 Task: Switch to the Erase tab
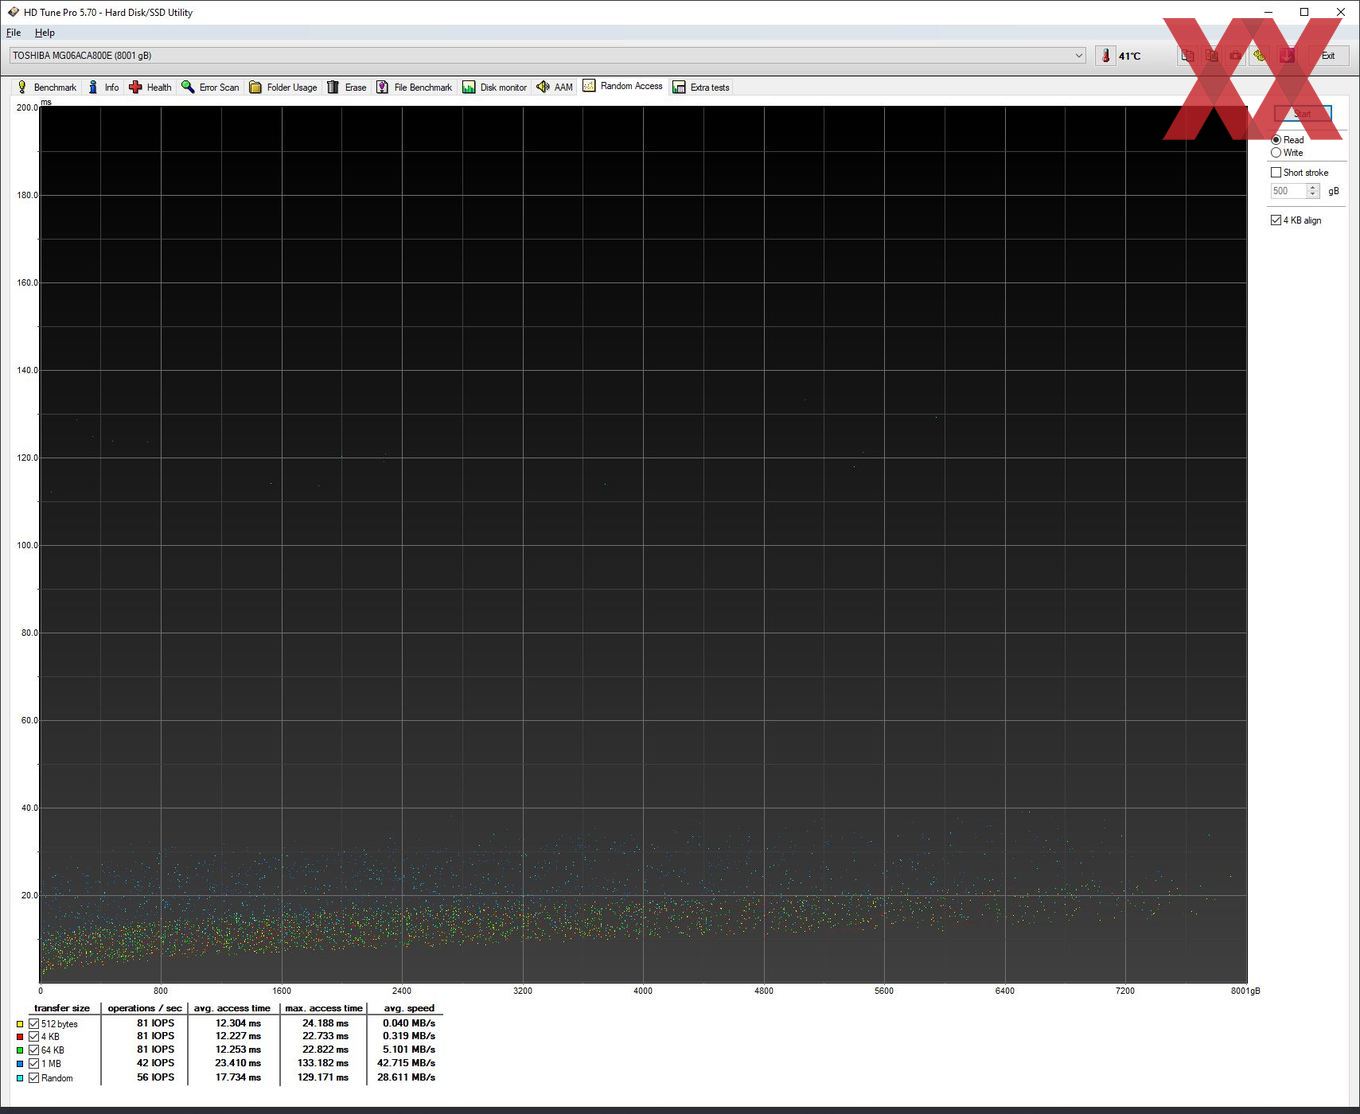pos(347,87)
